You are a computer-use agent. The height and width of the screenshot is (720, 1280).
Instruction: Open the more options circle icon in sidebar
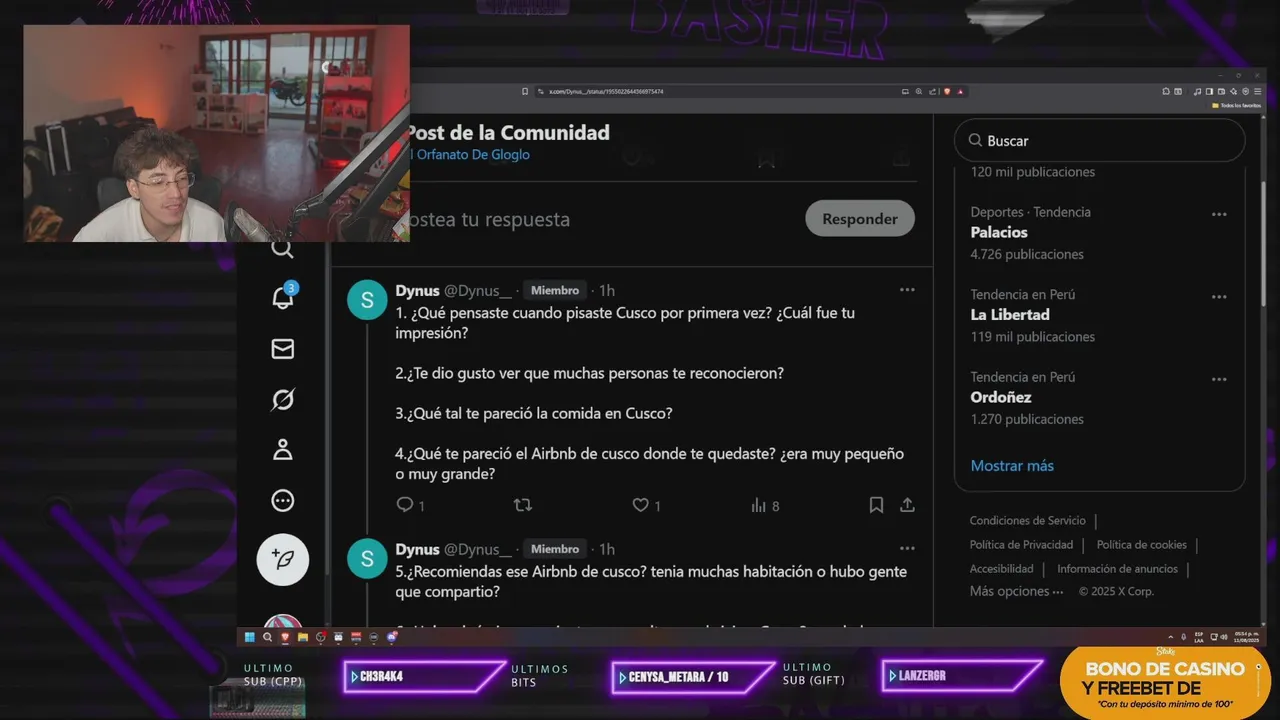coord(283,501)
